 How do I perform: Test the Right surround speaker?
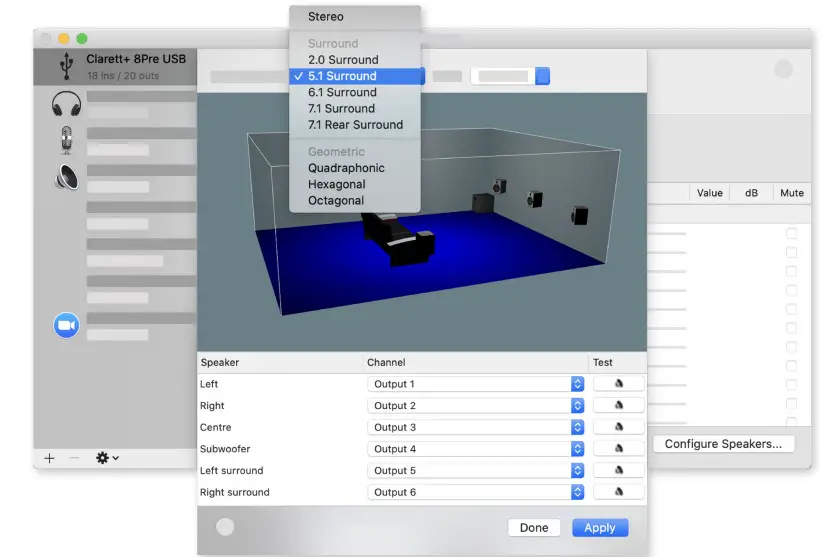pos(618,491)
